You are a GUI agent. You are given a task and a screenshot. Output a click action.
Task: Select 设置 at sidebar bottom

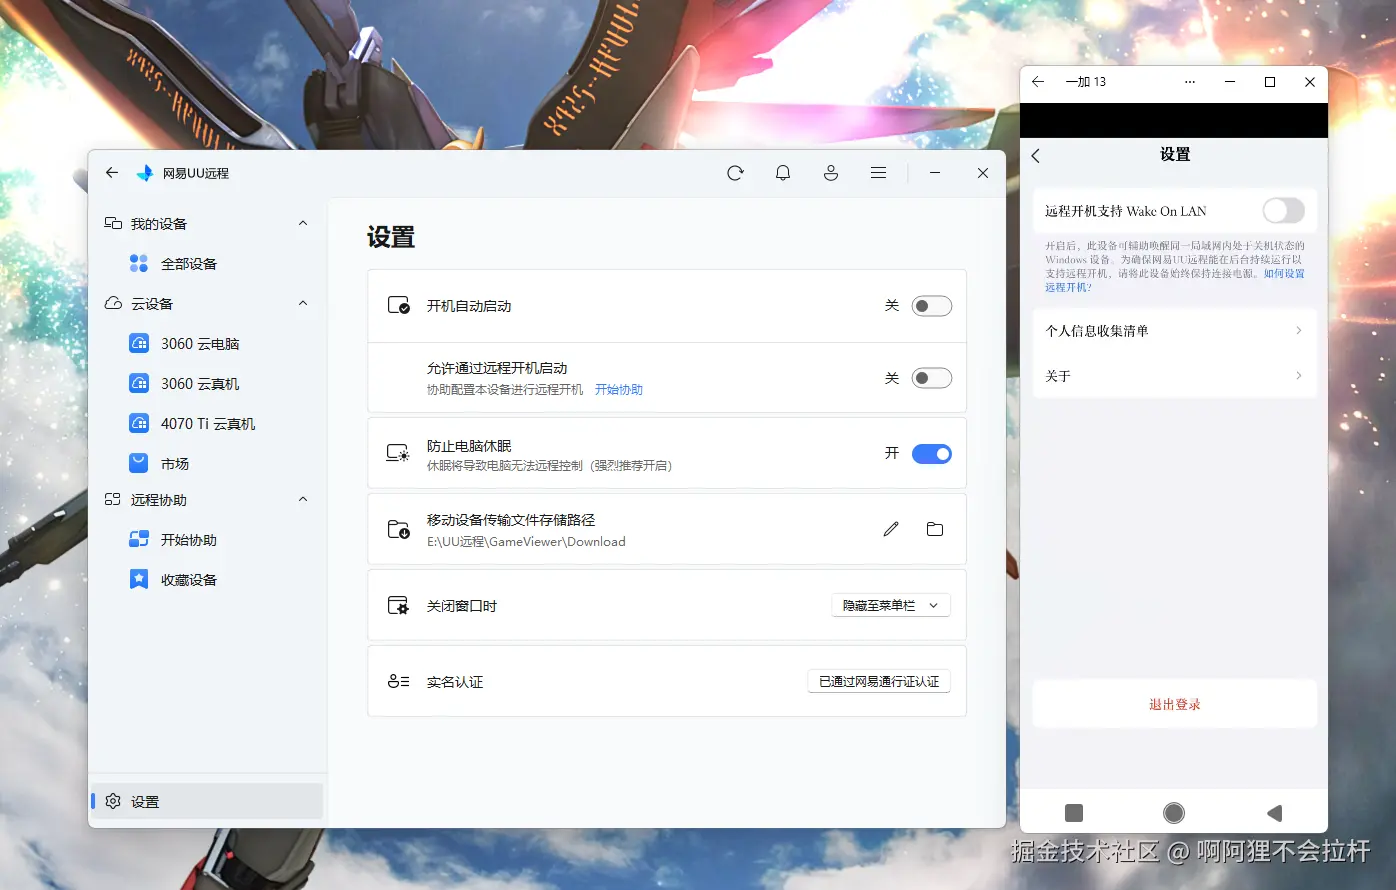click(207, 802)
